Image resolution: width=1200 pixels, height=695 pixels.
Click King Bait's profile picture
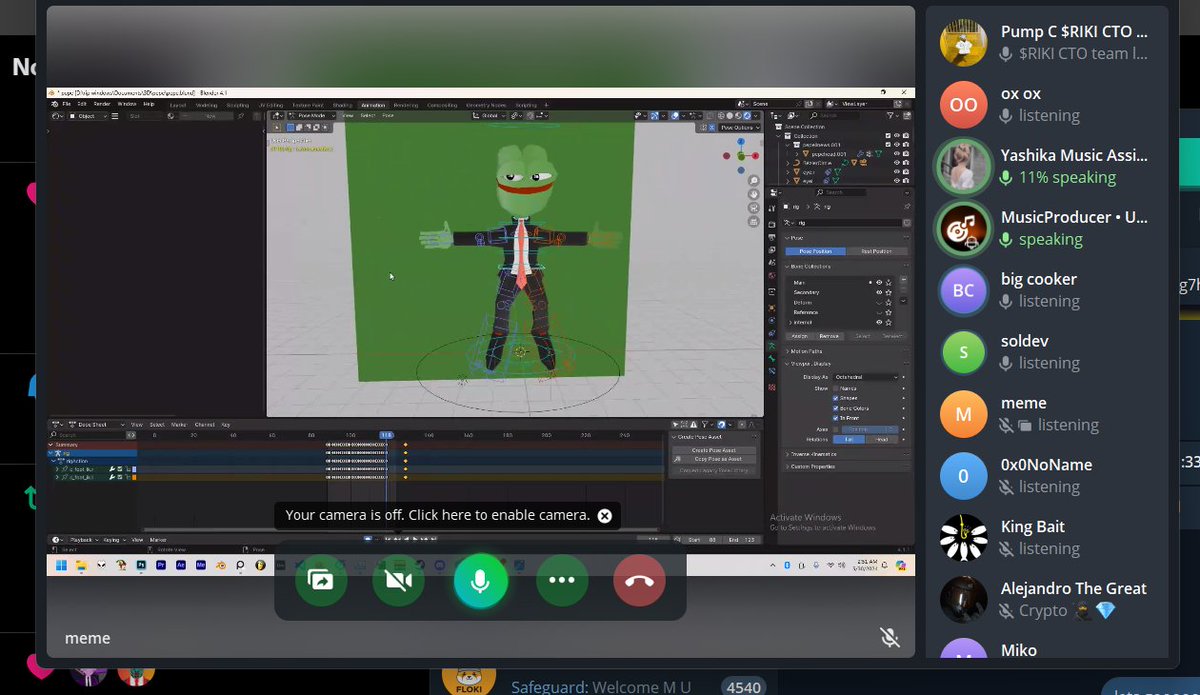pos(964,538)
